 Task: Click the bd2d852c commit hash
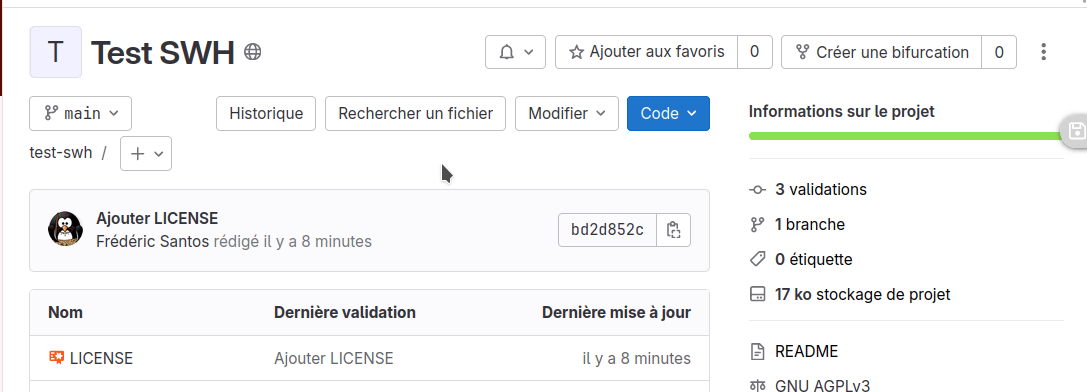(x=607, y=230)
